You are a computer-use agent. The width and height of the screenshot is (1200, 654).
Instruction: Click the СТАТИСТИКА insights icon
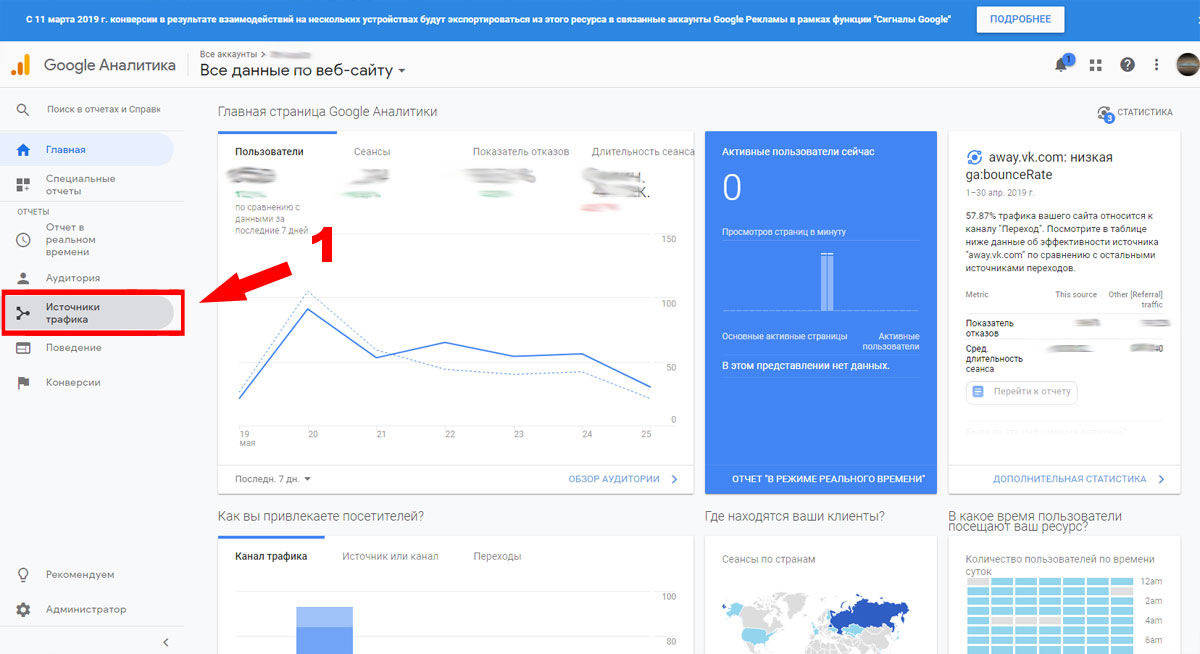(1105, 113)
